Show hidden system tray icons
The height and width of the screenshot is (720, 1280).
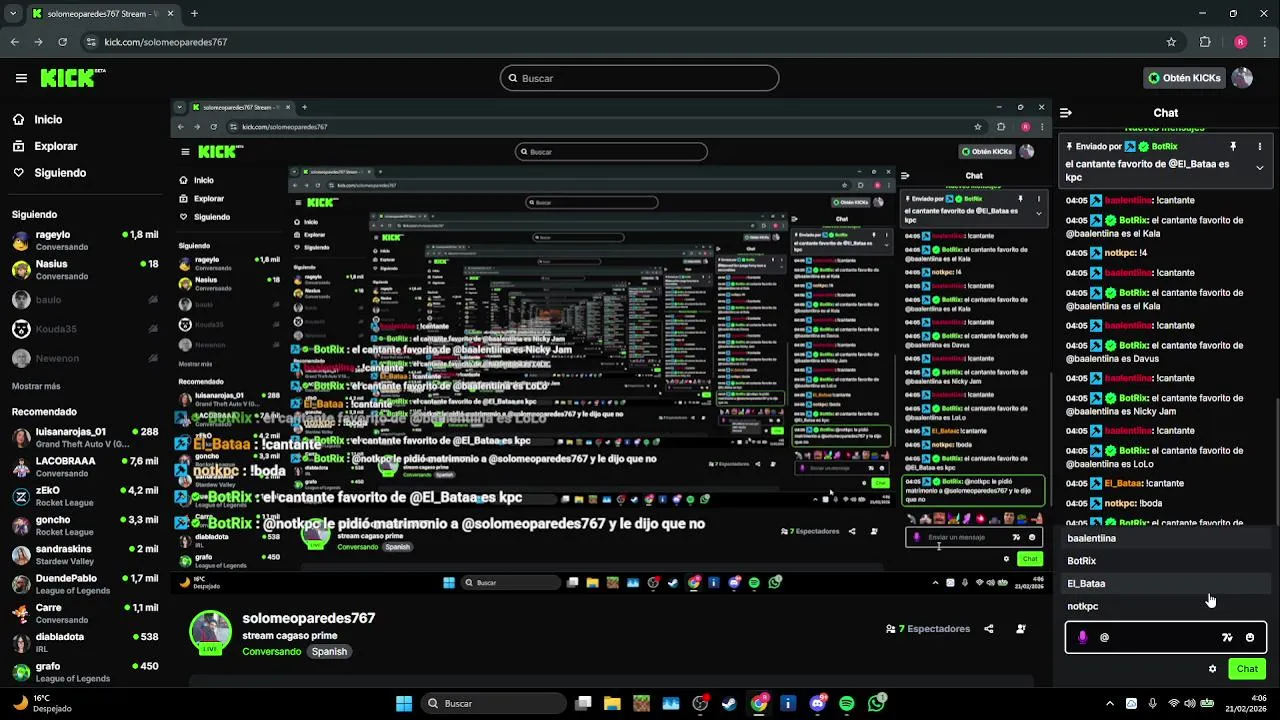click(x=1109, y=704)
